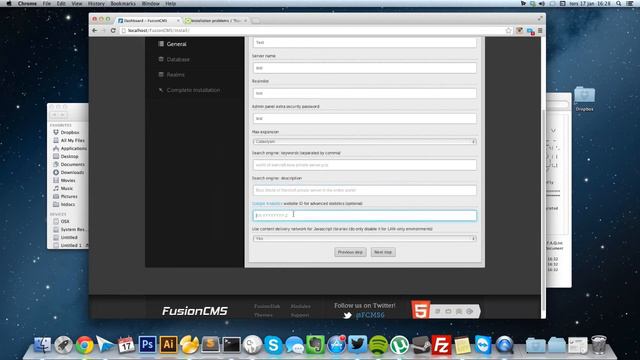
Task: Open the Help menu
Action: point(171,3)
